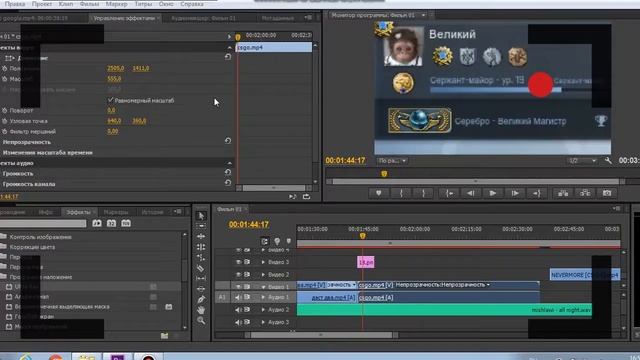Play the program monitor
640x360 pixels.
point(493,193)
